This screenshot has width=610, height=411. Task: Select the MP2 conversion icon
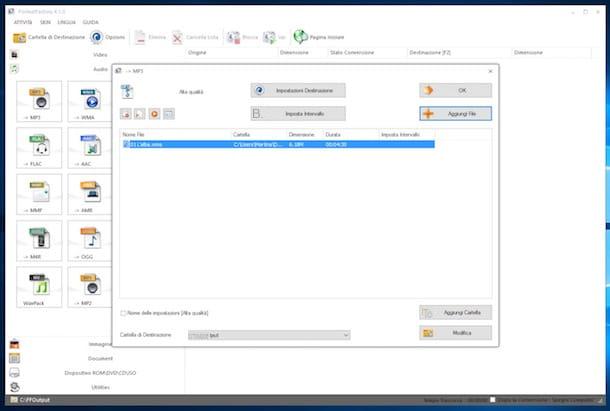pyautogui.click(x=90, y=287)
